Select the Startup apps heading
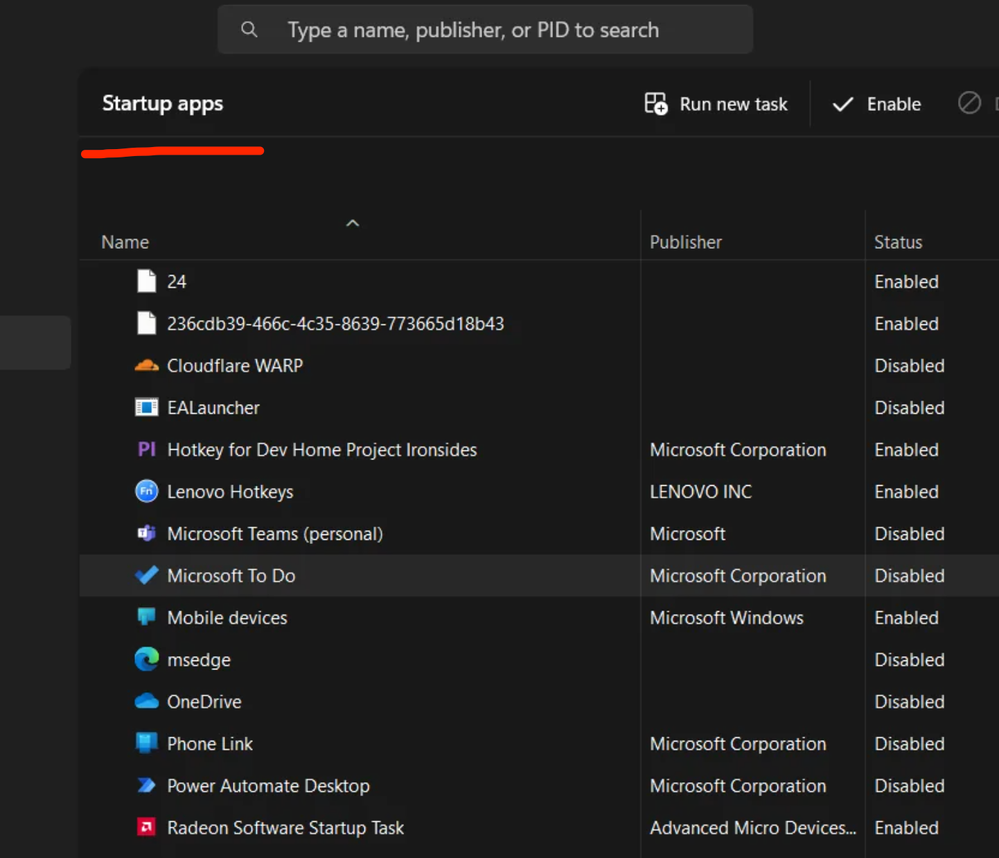This screenshot has width=999, height=858. (162, 103)
